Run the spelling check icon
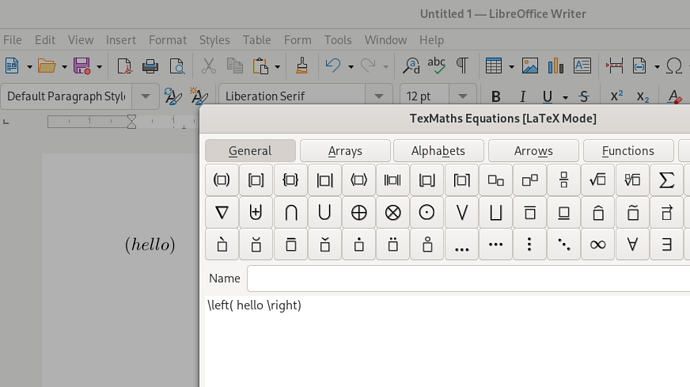 (x=436, y=66)
